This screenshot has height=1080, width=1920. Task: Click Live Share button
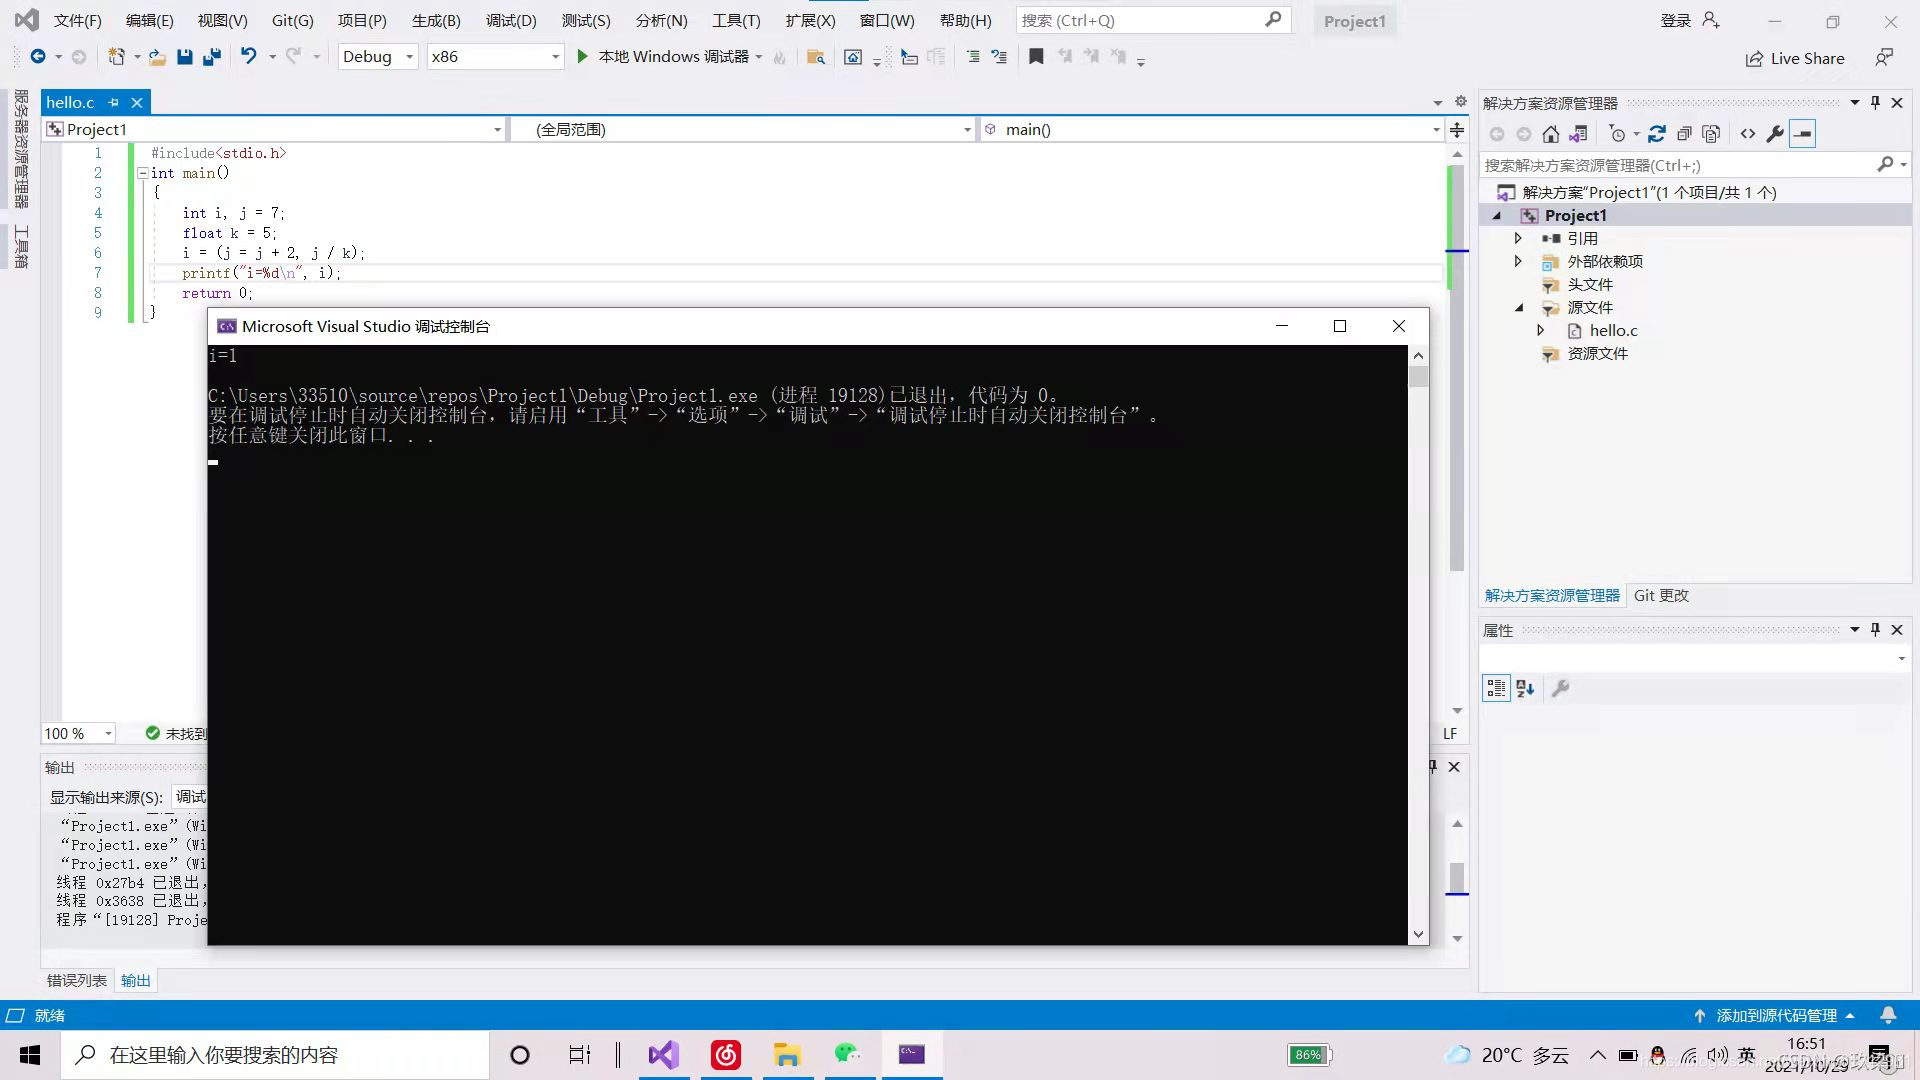click(x=1795, y=58)
